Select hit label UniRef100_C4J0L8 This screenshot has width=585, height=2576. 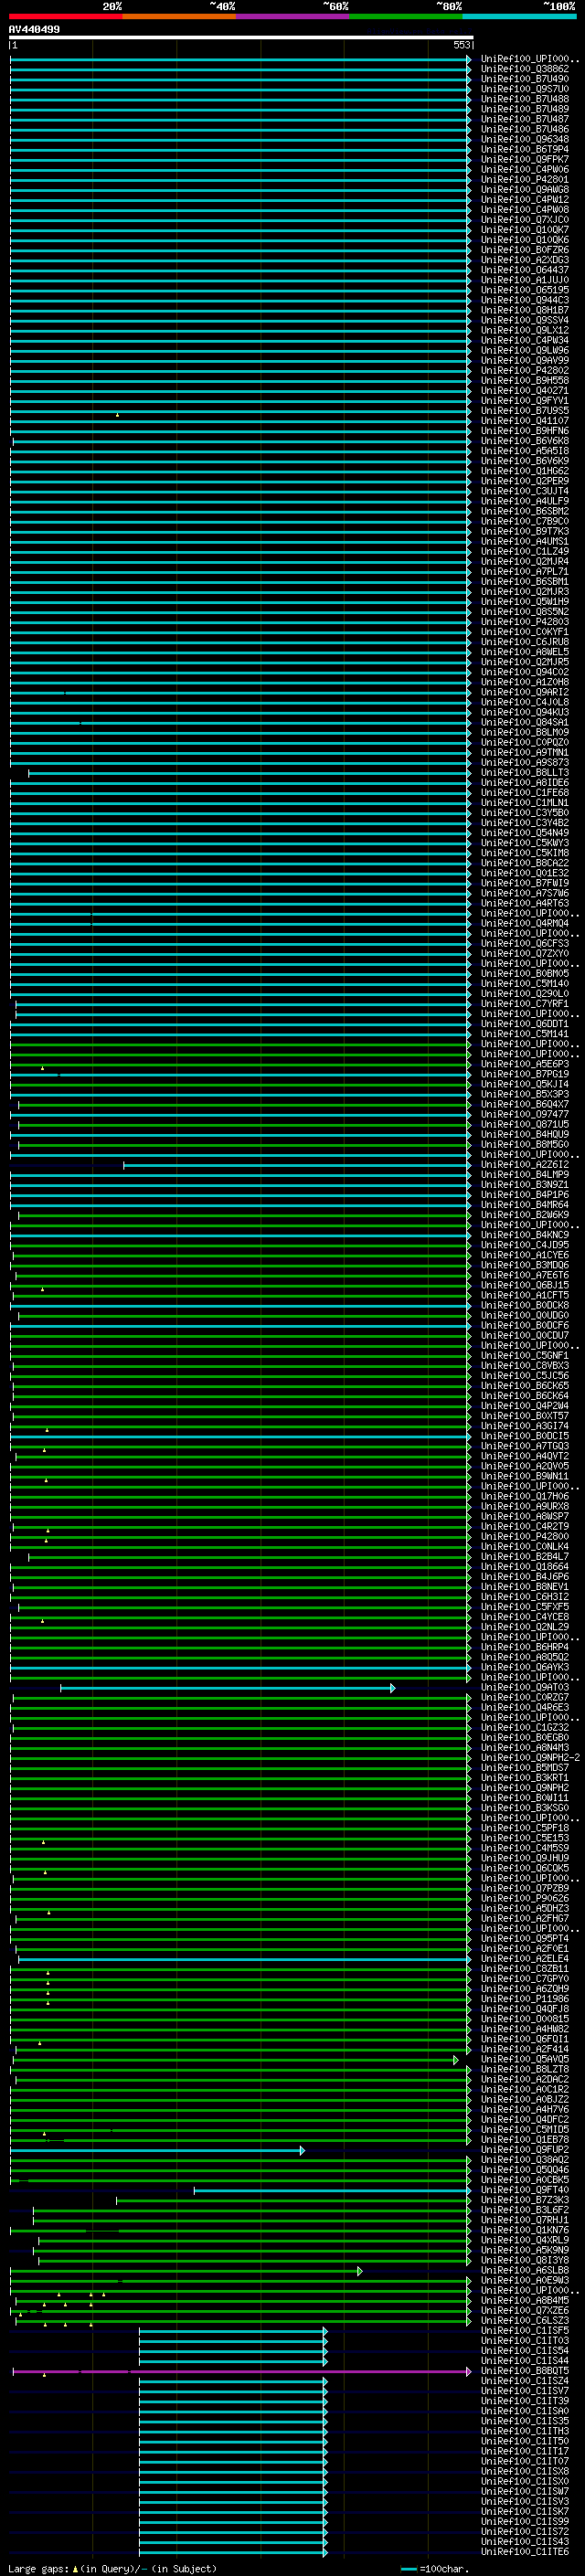(524, 701)
